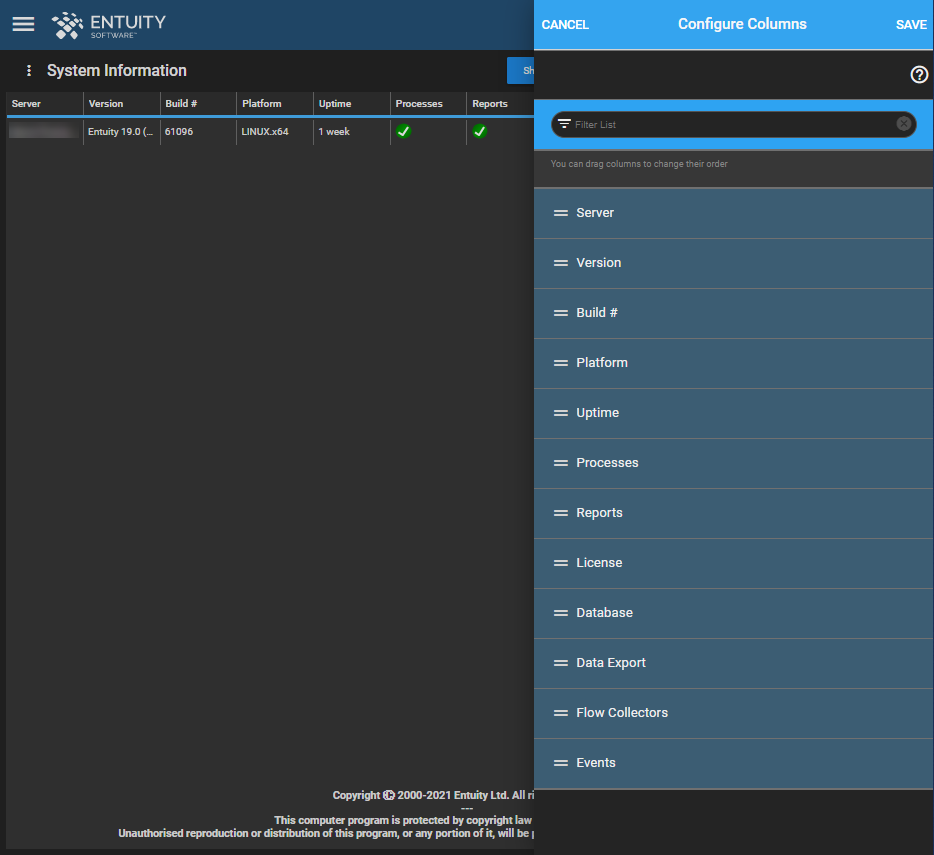Open the hamburger main menu
This screenshot has height=855, width=934.
[x=23, y=24]
